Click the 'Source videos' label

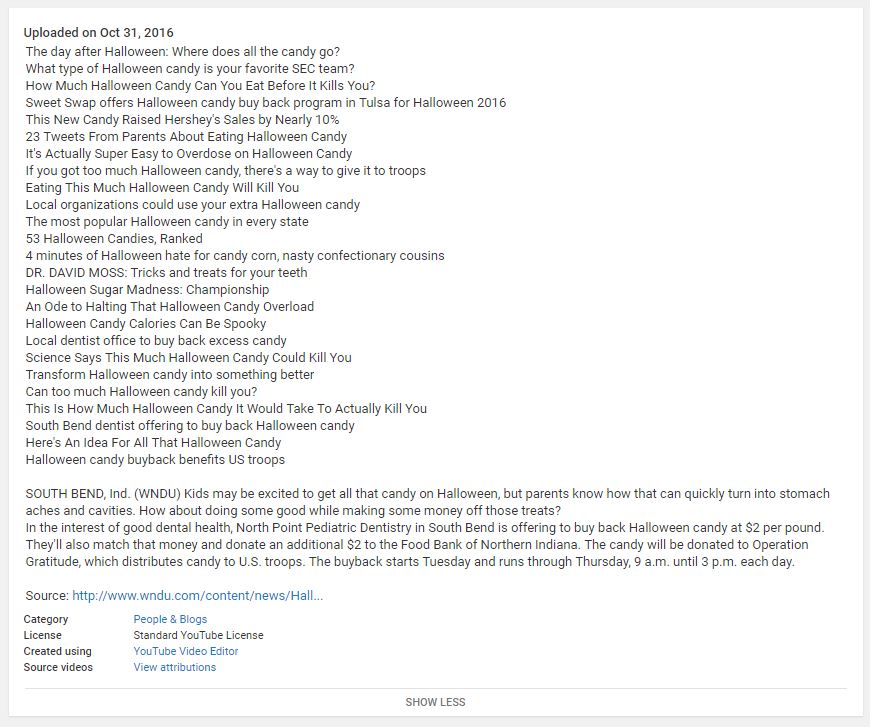[x=58, y=667]
